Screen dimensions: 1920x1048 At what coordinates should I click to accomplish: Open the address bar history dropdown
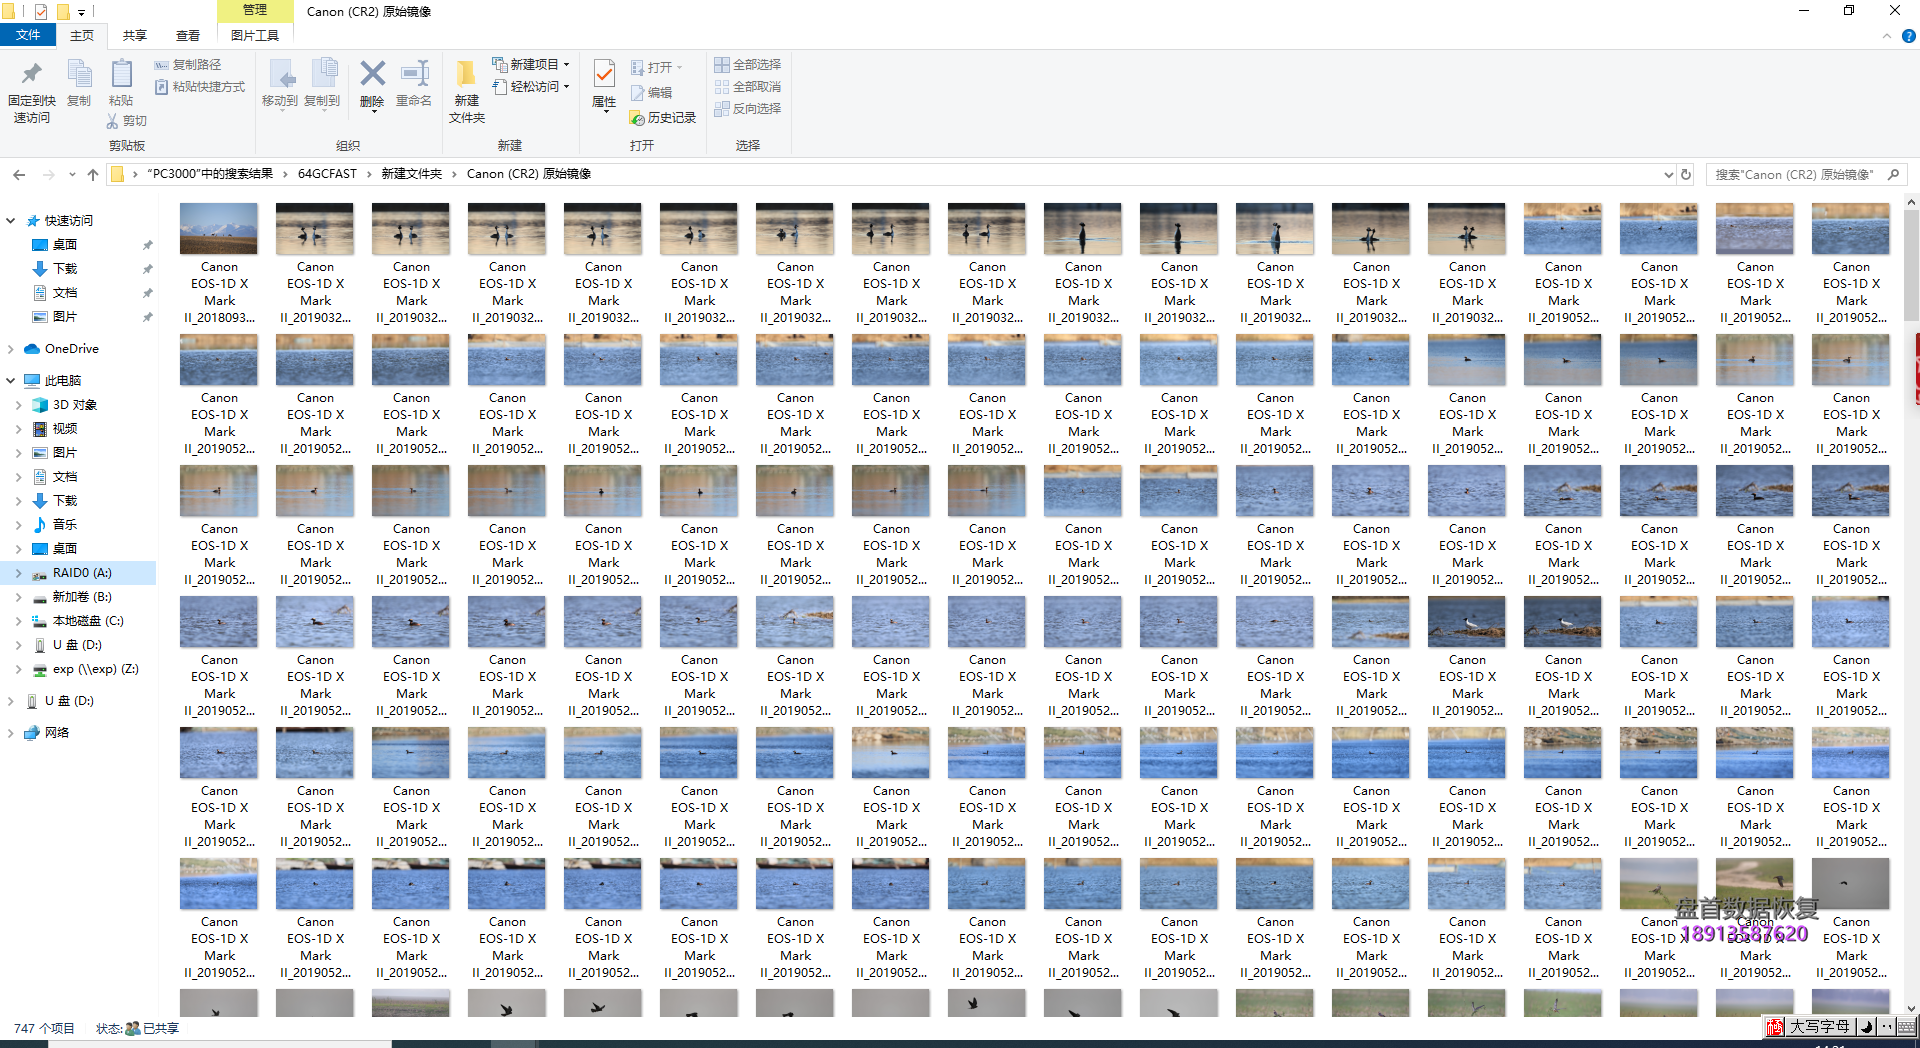point(1668,174)
